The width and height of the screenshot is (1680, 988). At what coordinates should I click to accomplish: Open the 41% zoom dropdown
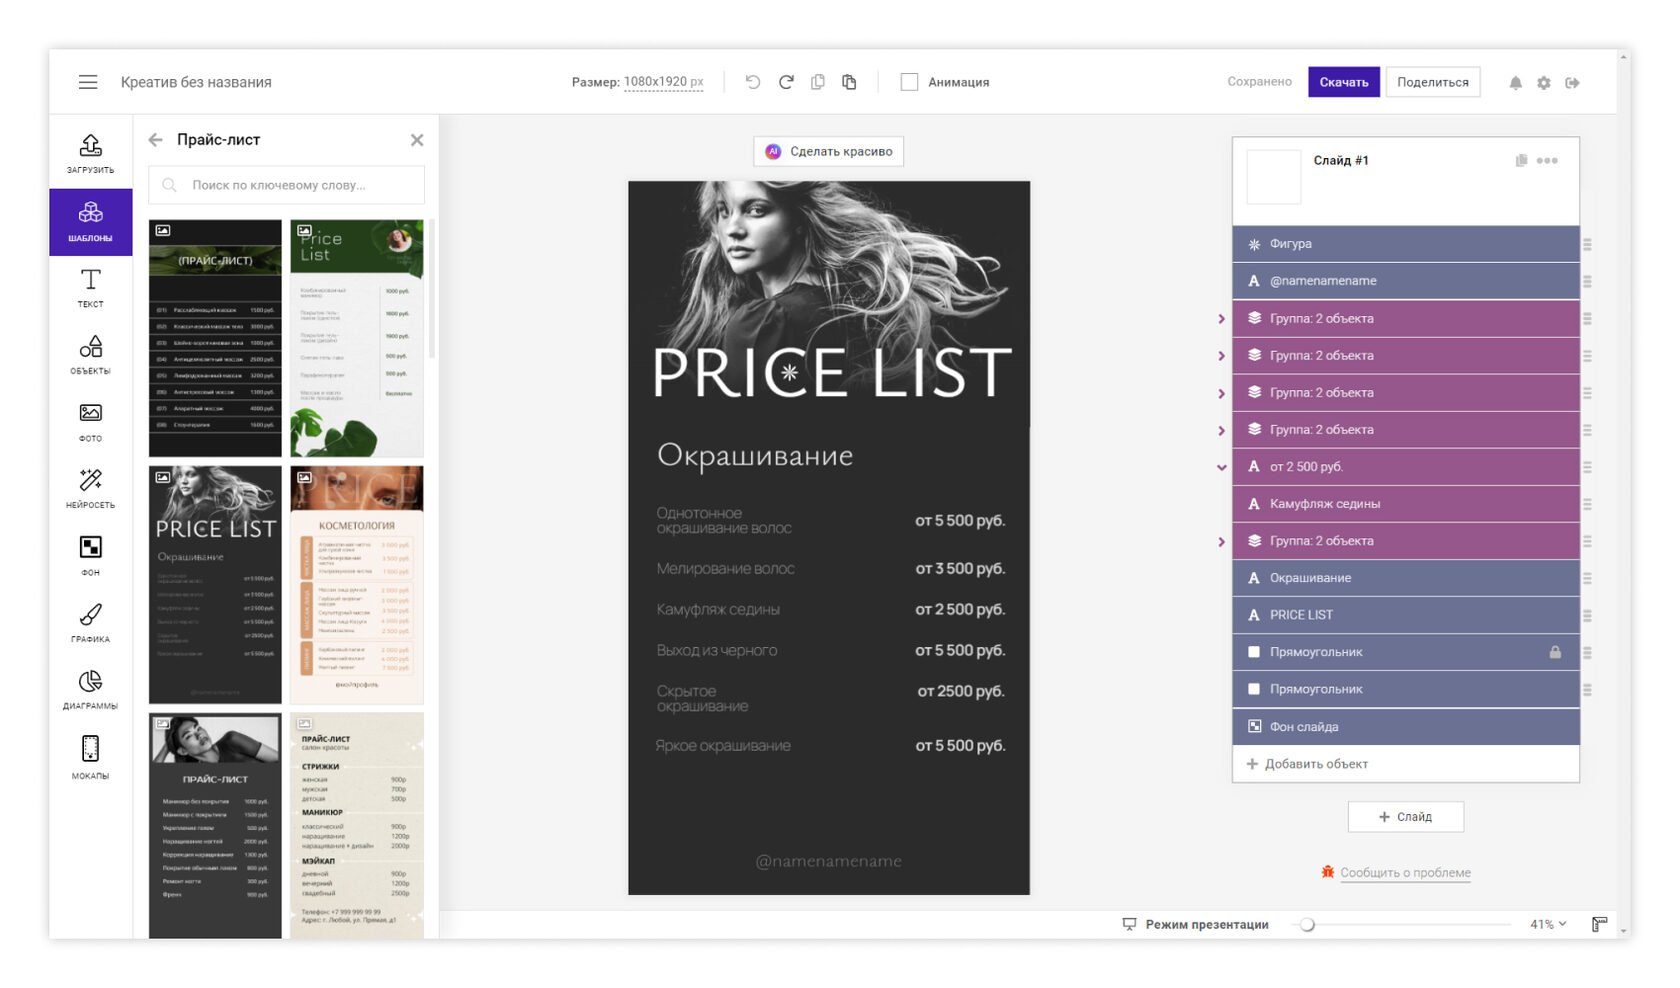[1547, 924]
